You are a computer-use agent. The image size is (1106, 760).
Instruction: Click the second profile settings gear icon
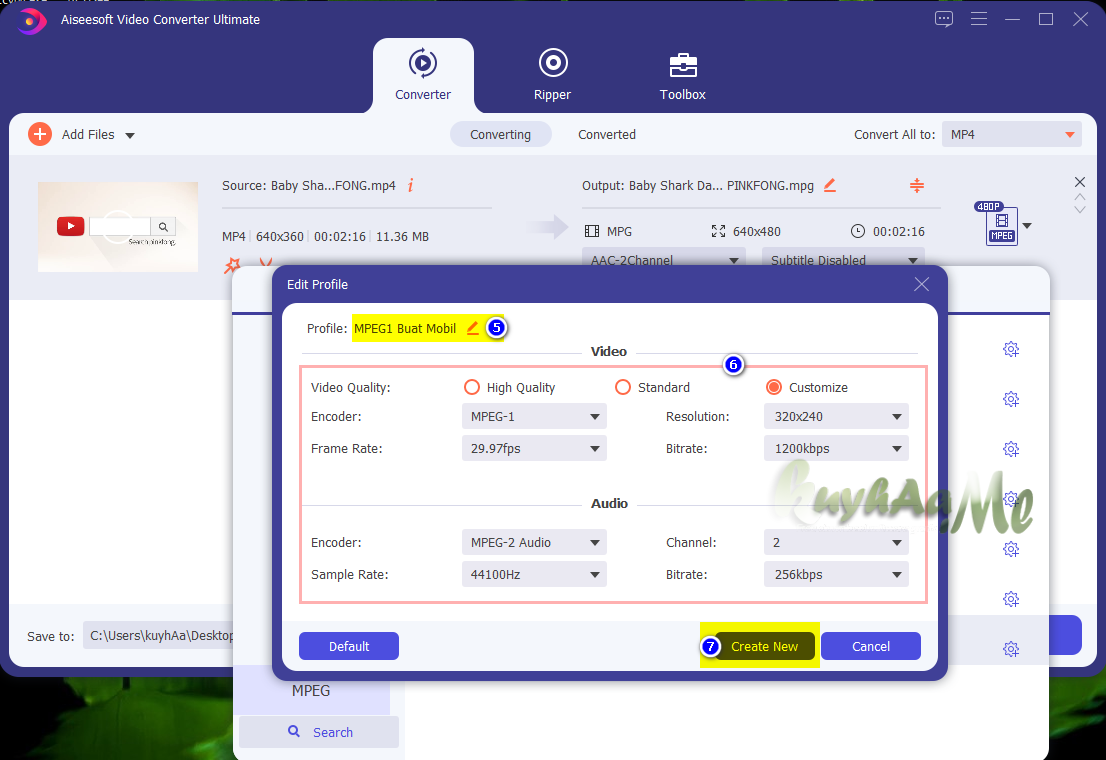1011,399
